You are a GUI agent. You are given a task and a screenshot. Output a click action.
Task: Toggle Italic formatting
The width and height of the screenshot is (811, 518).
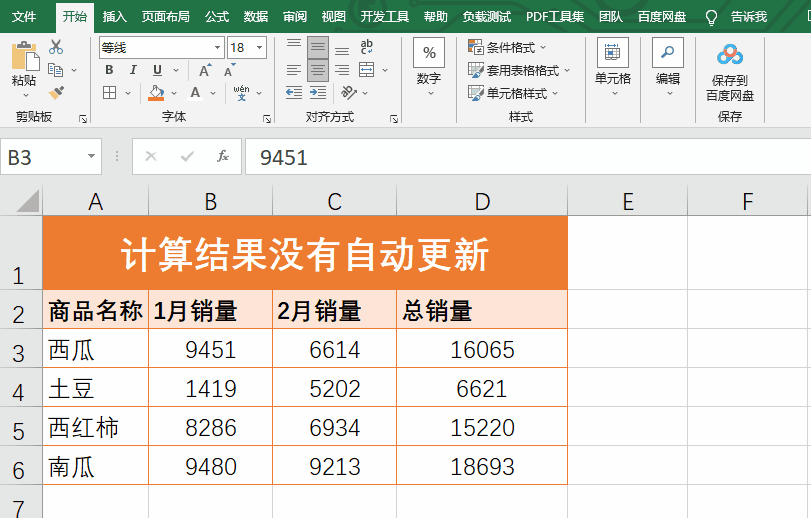(133, 70)
